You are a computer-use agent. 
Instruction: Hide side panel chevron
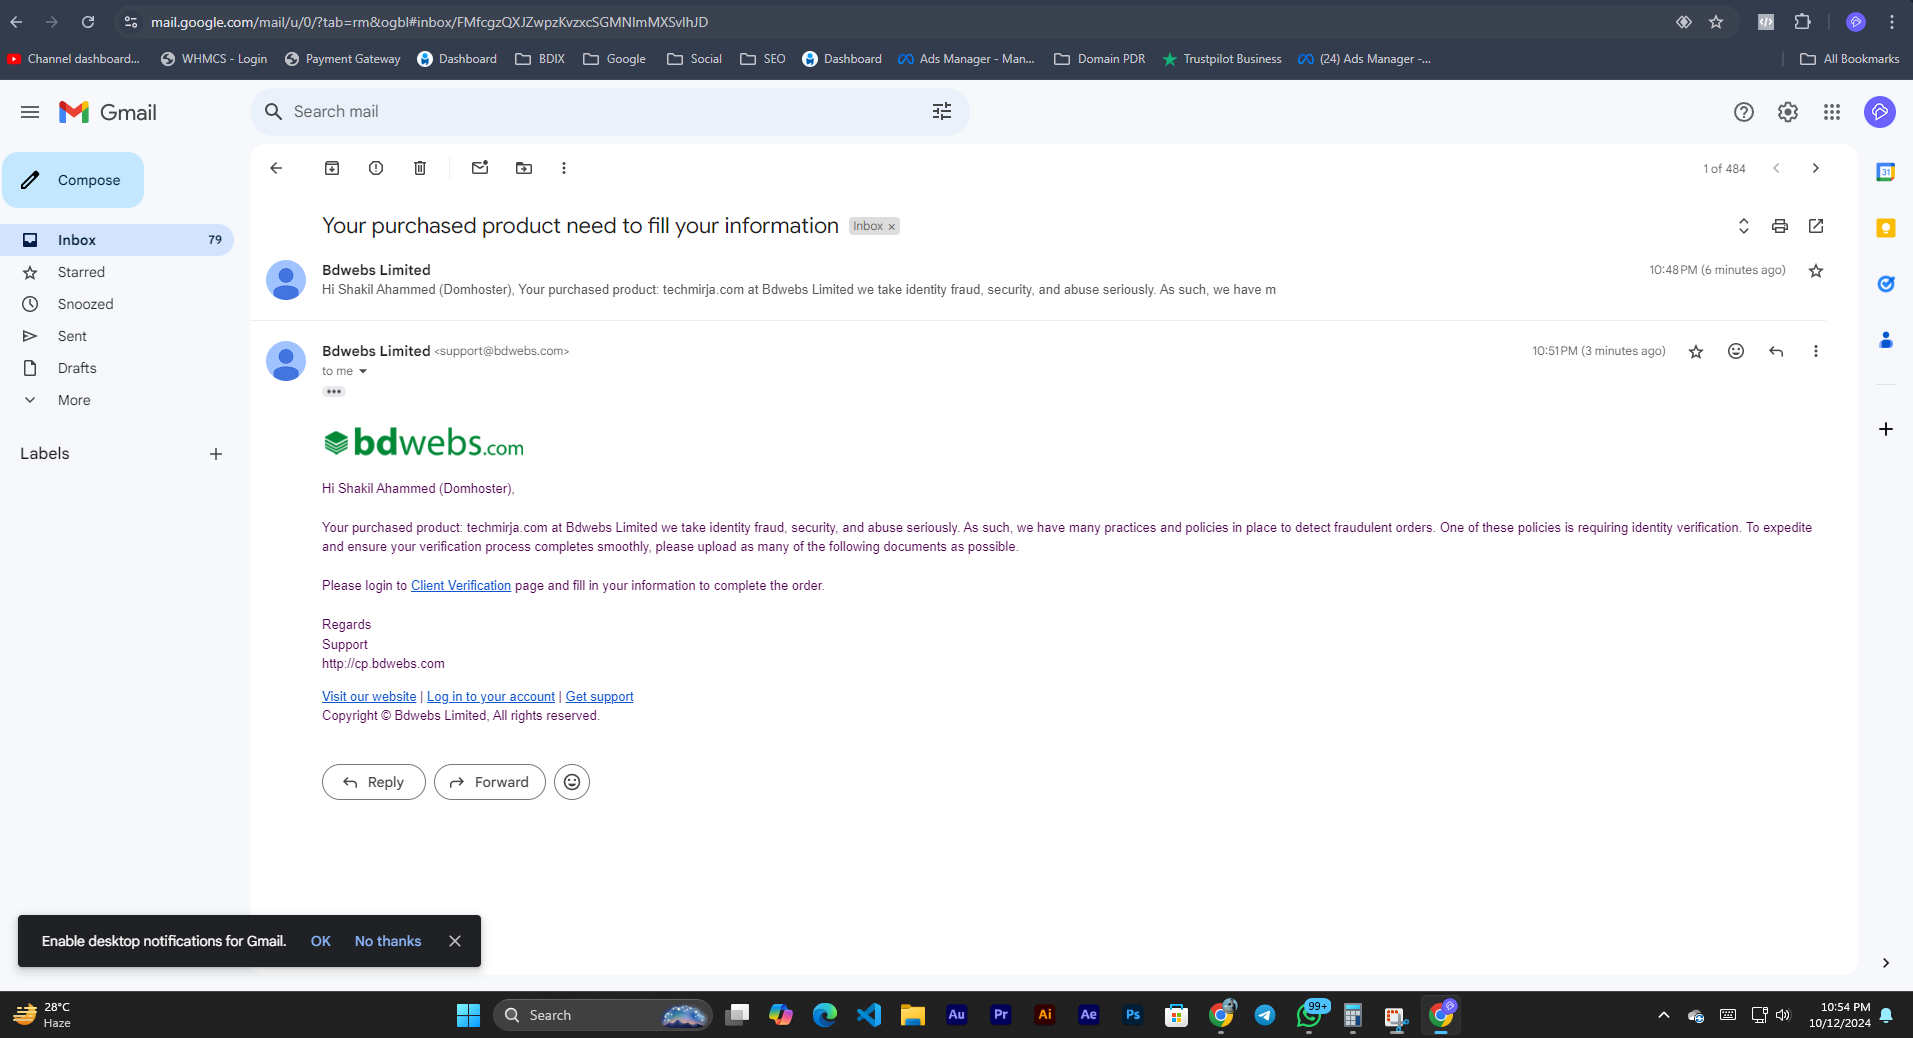1886,963
